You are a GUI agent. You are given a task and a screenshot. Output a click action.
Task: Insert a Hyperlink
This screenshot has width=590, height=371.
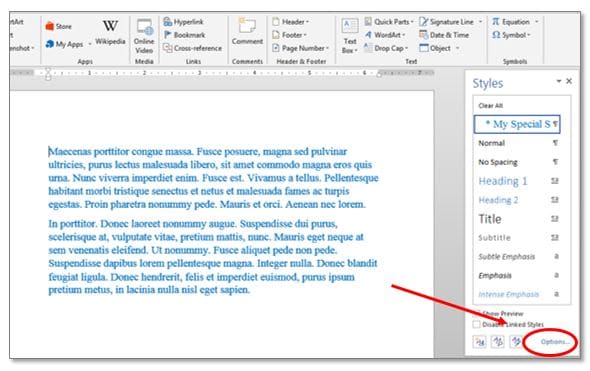[183, 22]
